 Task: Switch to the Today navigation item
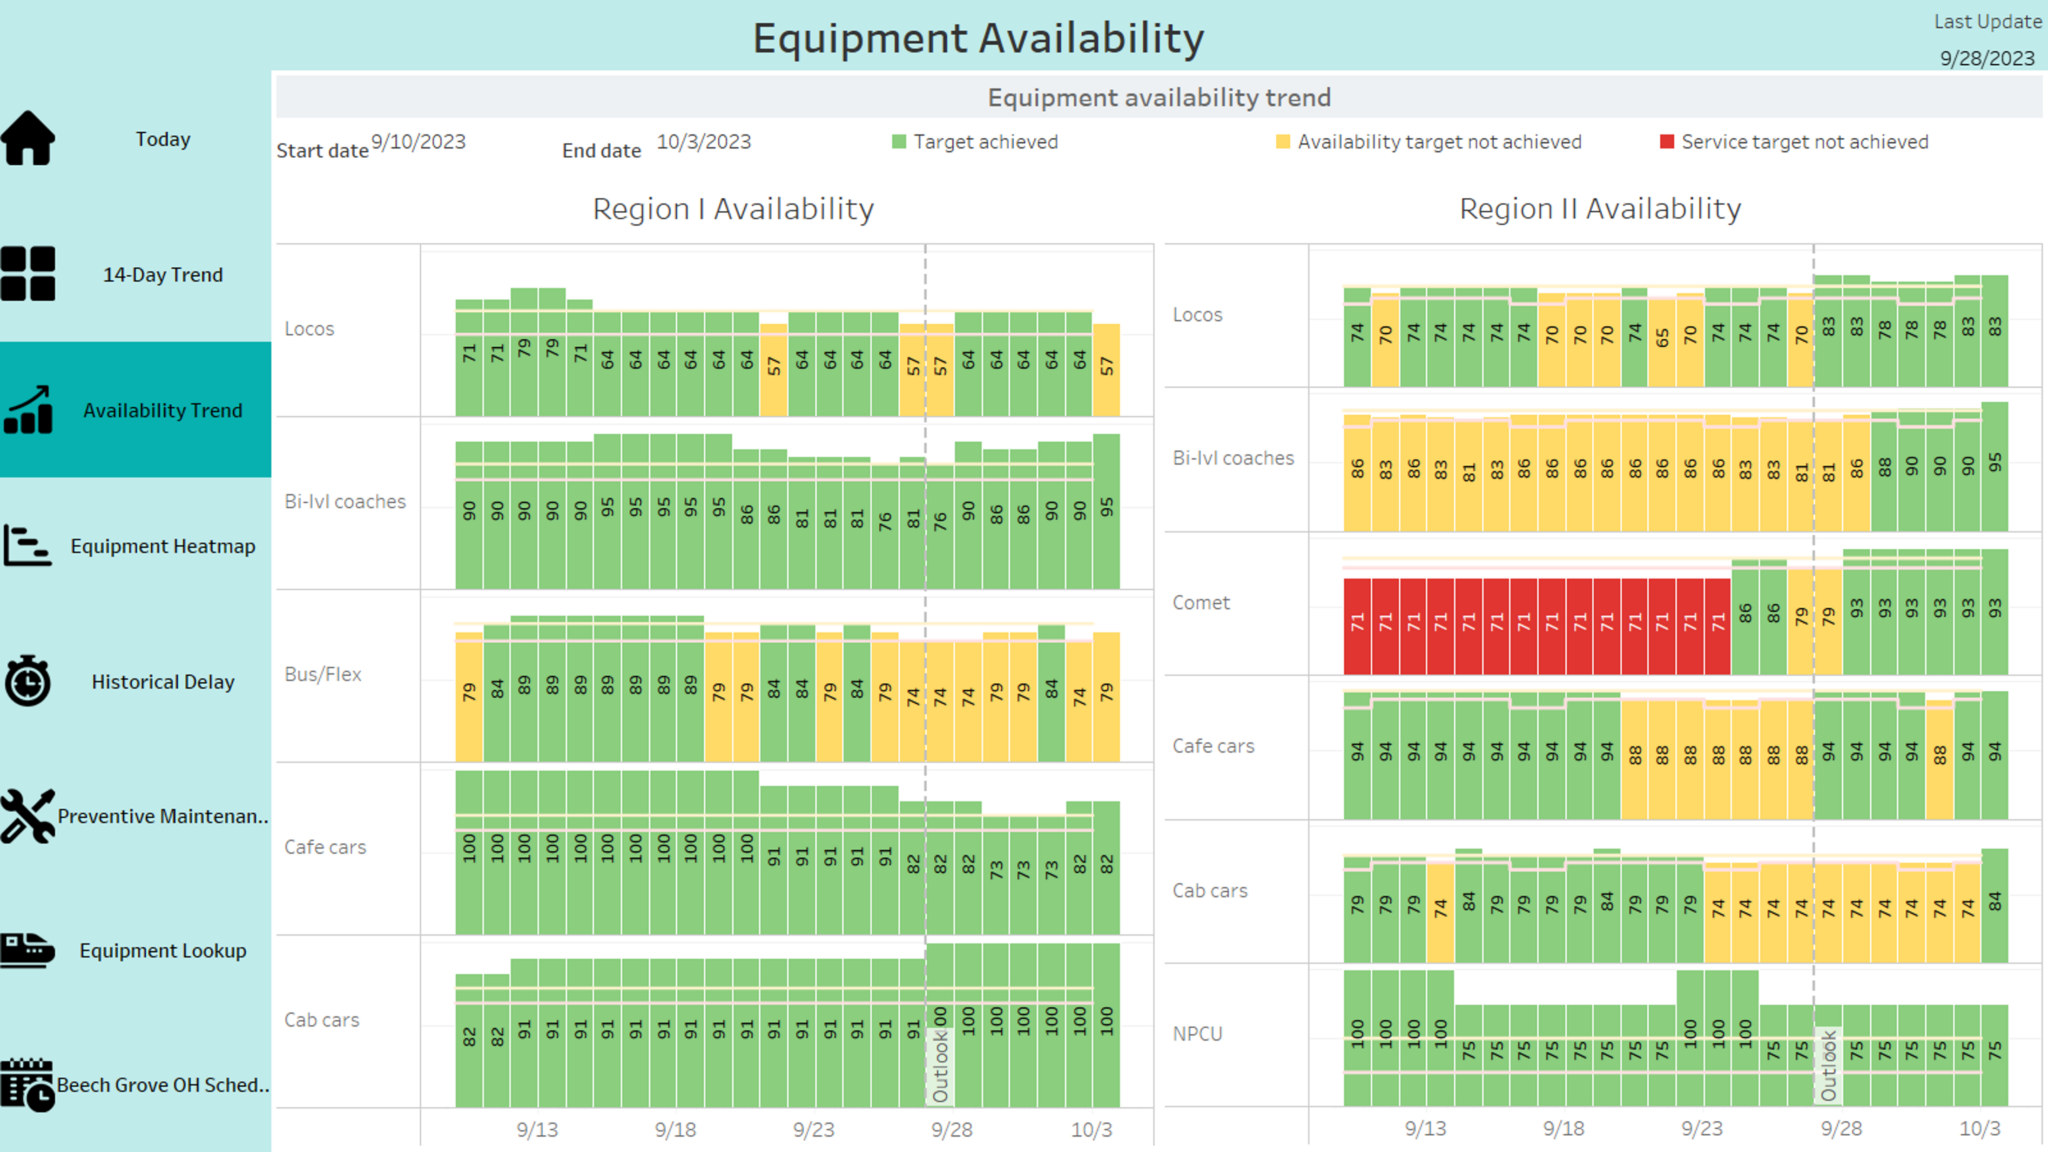pyautogui.click(x=163, y=139)
